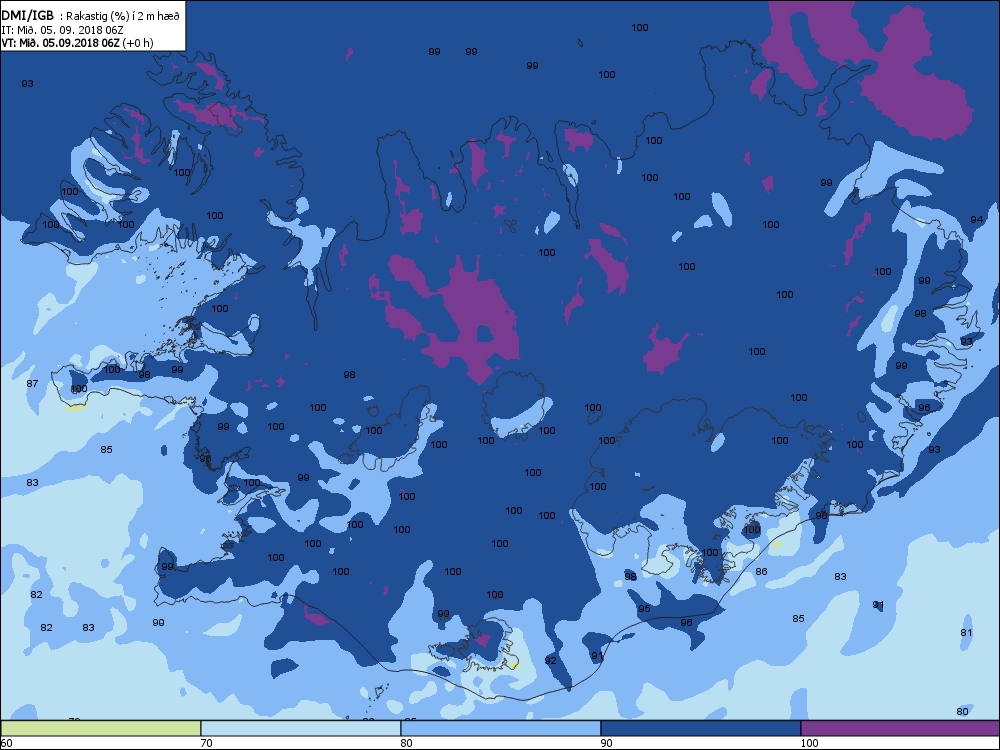This screenshot has width=1000, height=750.
Task: Click the medium blue 80–90 legend swatch
Action: click(x=501, y=728)
